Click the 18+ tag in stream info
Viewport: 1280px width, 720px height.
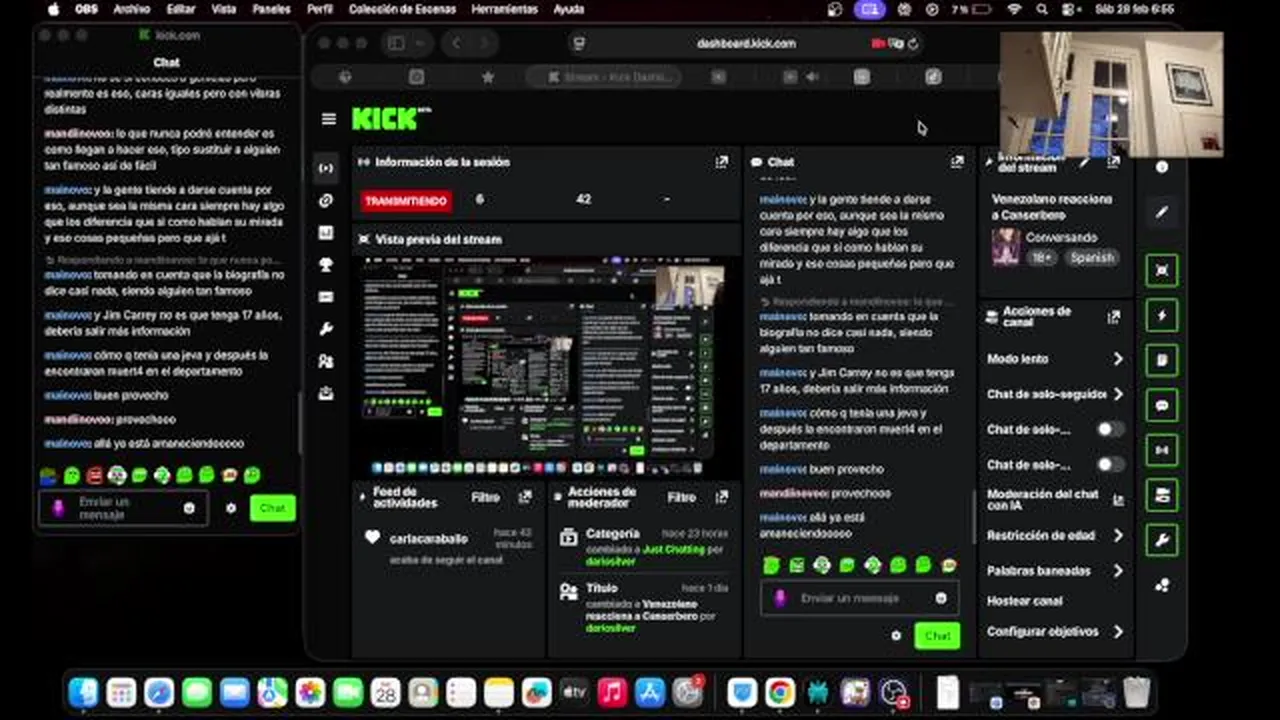tap(1042, 257)
